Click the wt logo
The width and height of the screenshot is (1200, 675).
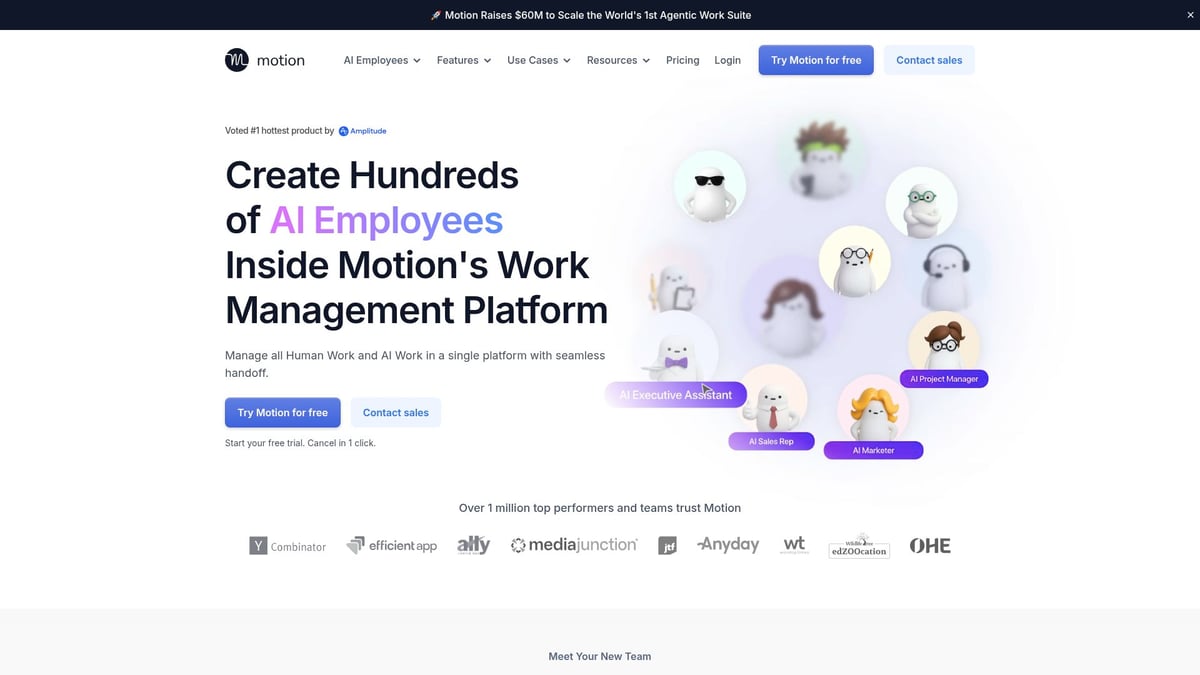click(794, 545)
